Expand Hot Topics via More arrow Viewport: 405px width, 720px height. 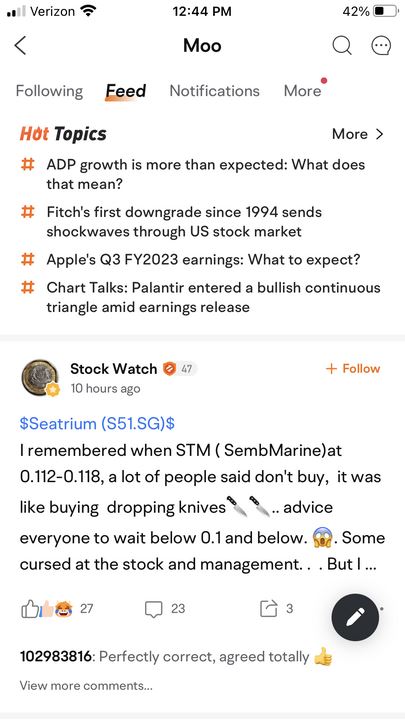coord(357,134)
